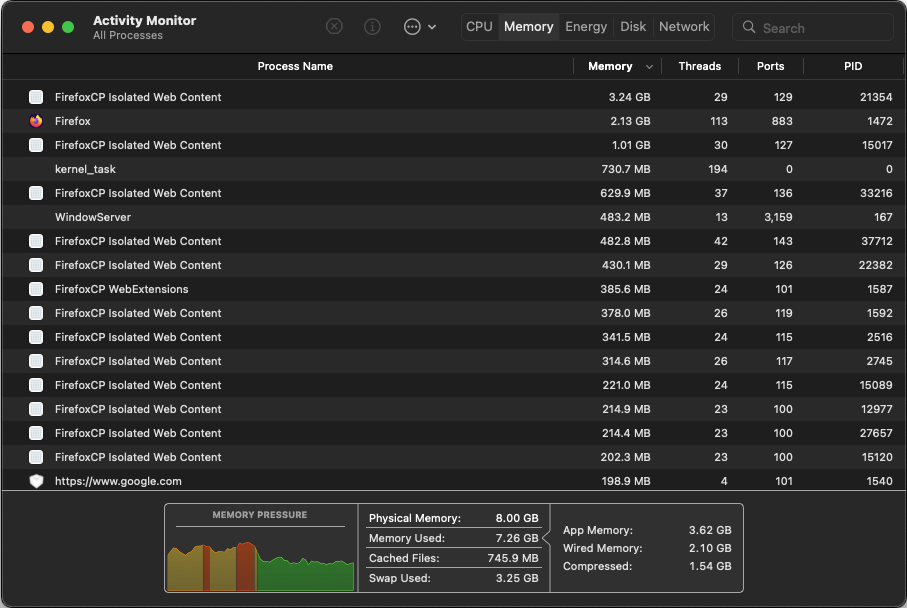Click the 730.7 MB memory value

(x=626, y=169)
